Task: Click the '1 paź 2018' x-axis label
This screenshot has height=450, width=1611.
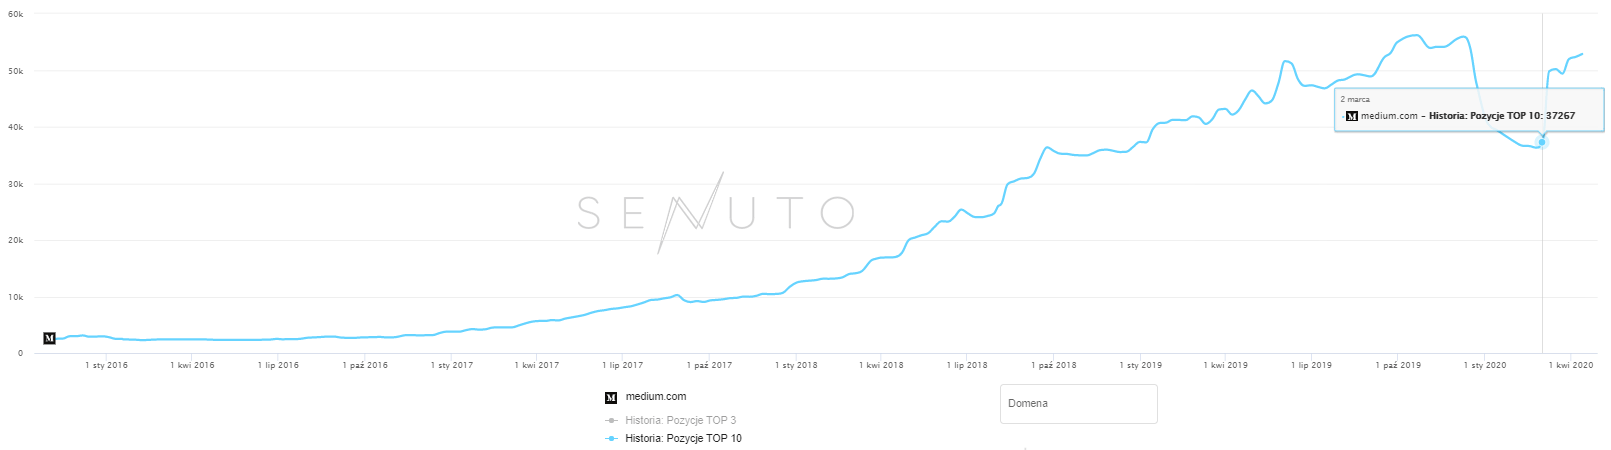Action: click(1054, 365)
